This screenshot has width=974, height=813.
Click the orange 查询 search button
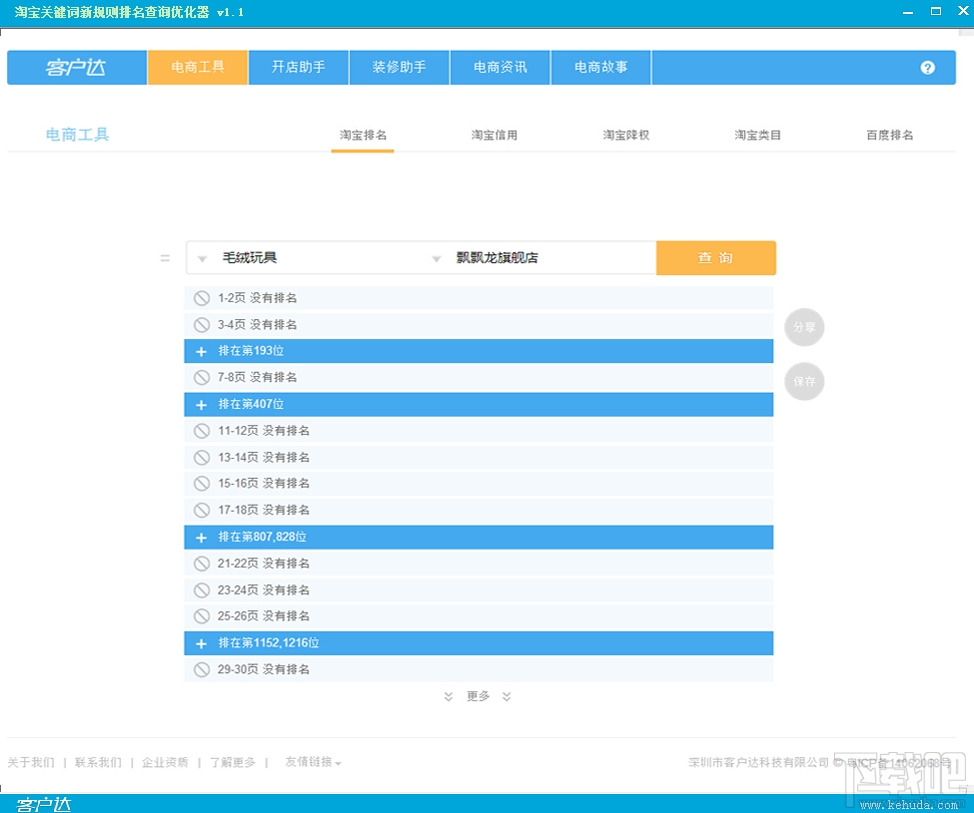[716, 258]
